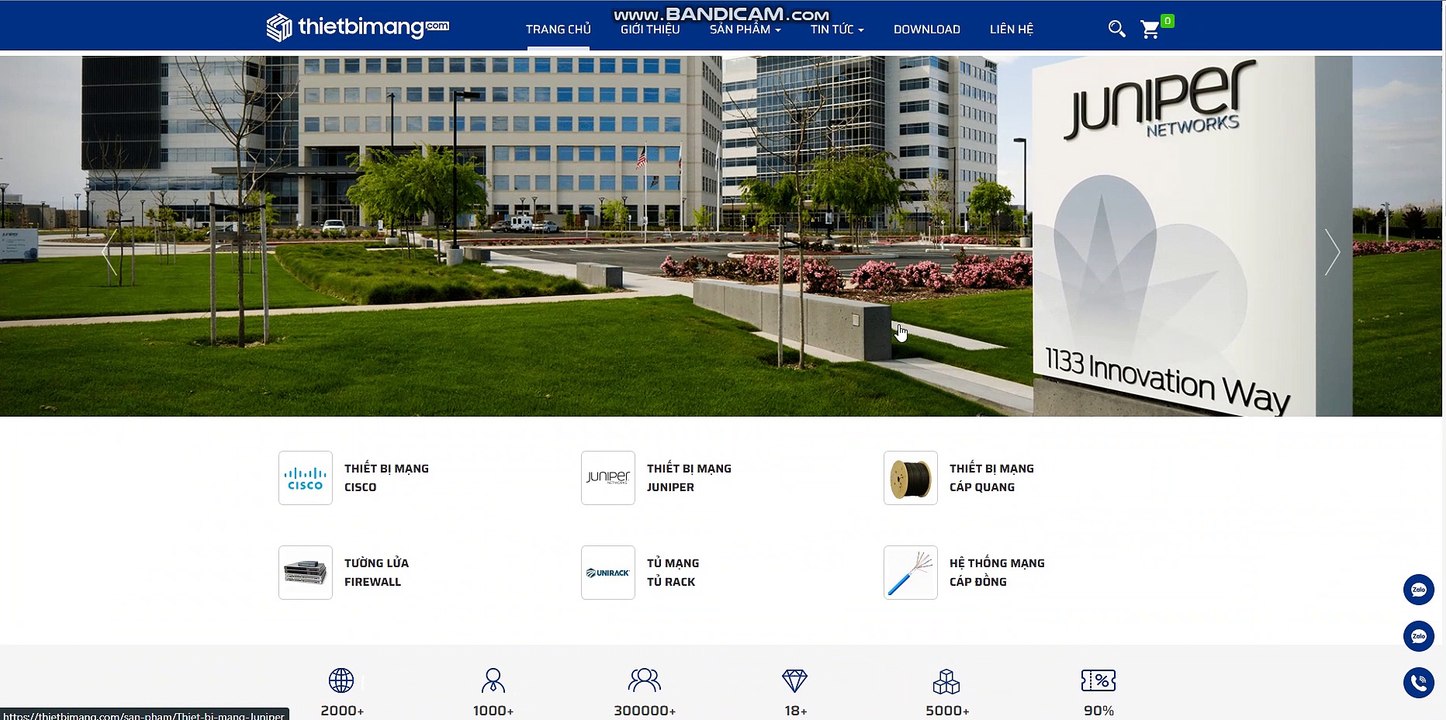
Task: Open the HỆ THỐNG MẠNG CÁP ĐỒNG link
Action: (997, 572)
